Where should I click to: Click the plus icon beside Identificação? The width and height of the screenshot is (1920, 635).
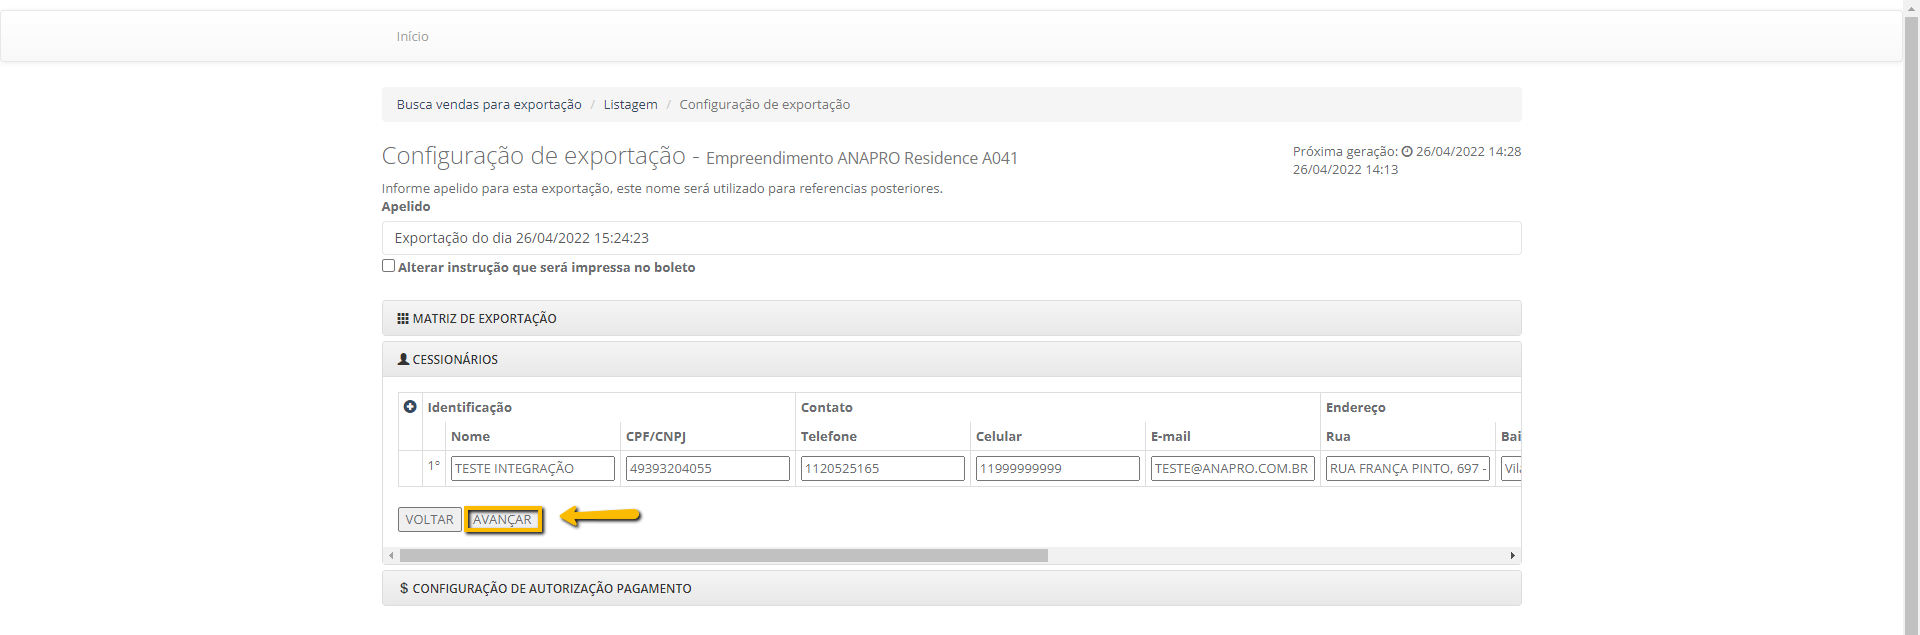pyautogui.click(x=410, y=407)
